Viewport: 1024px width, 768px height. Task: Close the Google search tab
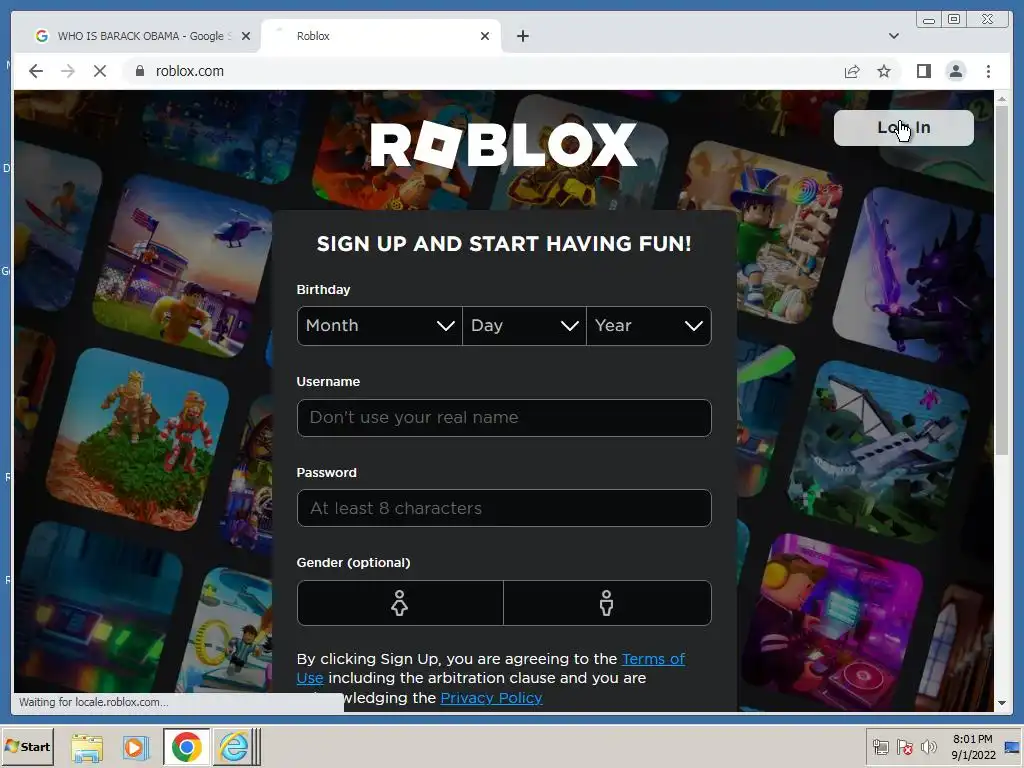tap(246, 36)
